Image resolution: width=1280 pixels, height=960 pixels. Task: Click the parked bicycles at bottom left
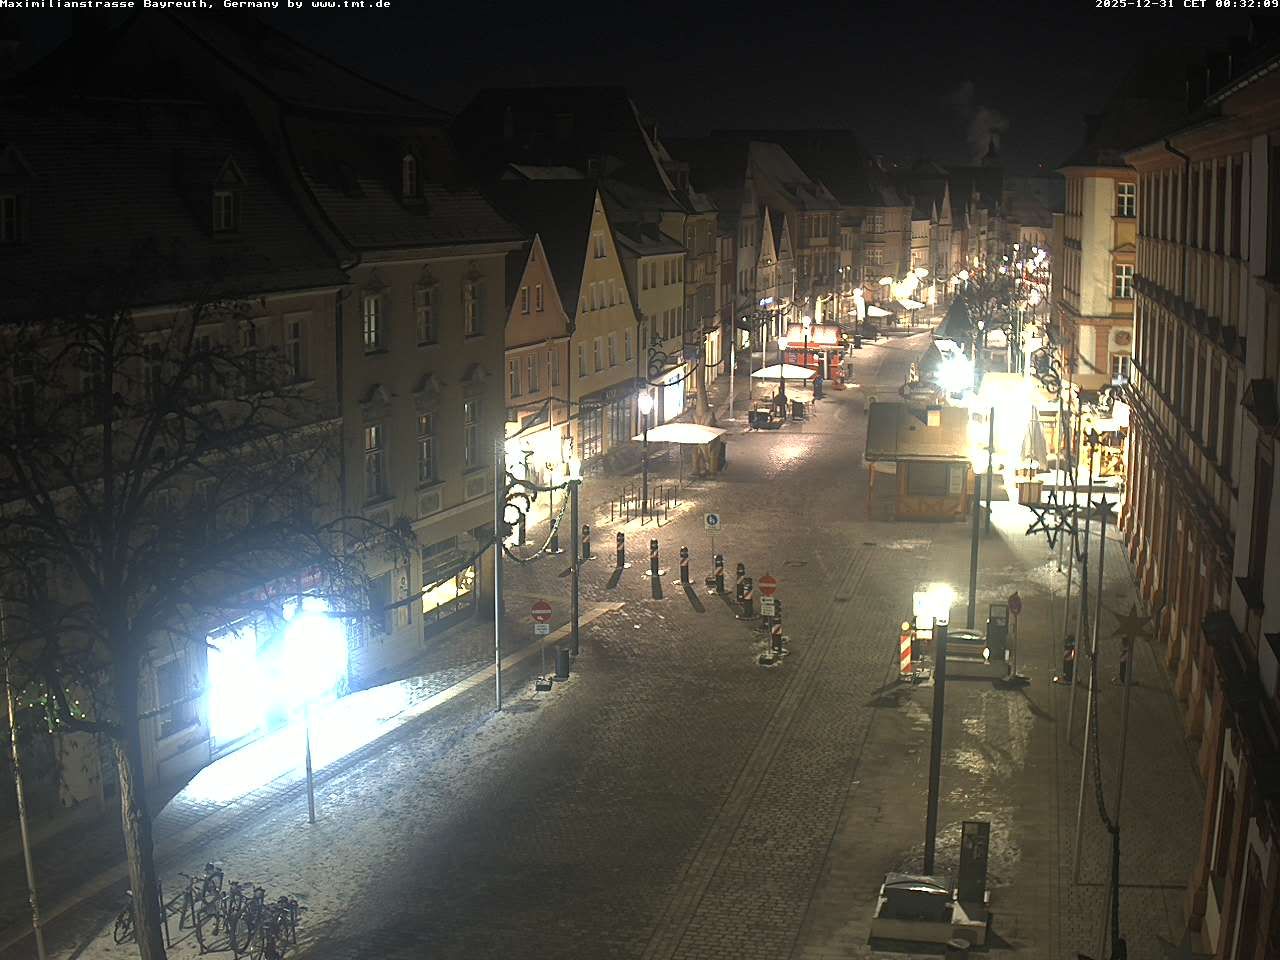(215, 908)
